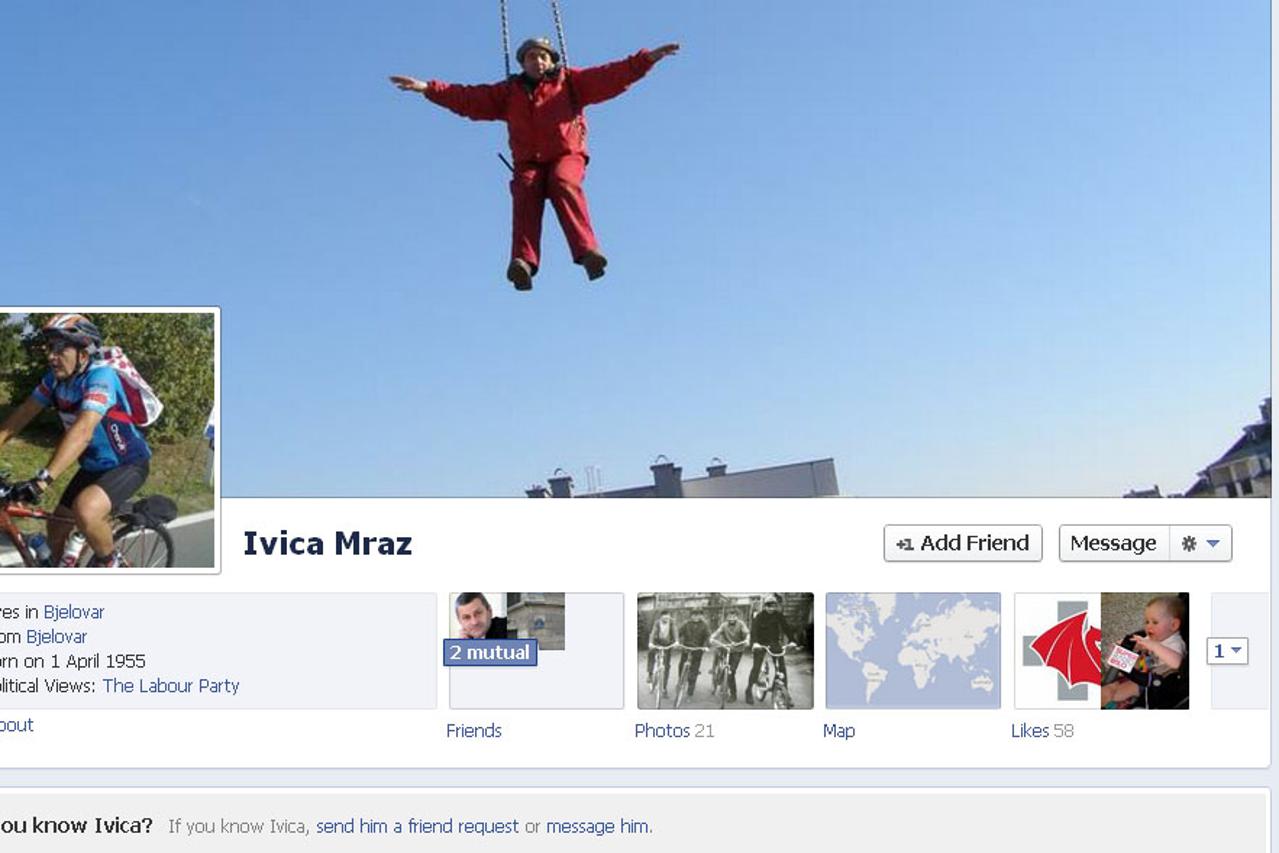The width and height of the screenshot is (1279, 853).
Task: Click the Add Friend button
Action: pyautogui.click(x=962, y=543)
